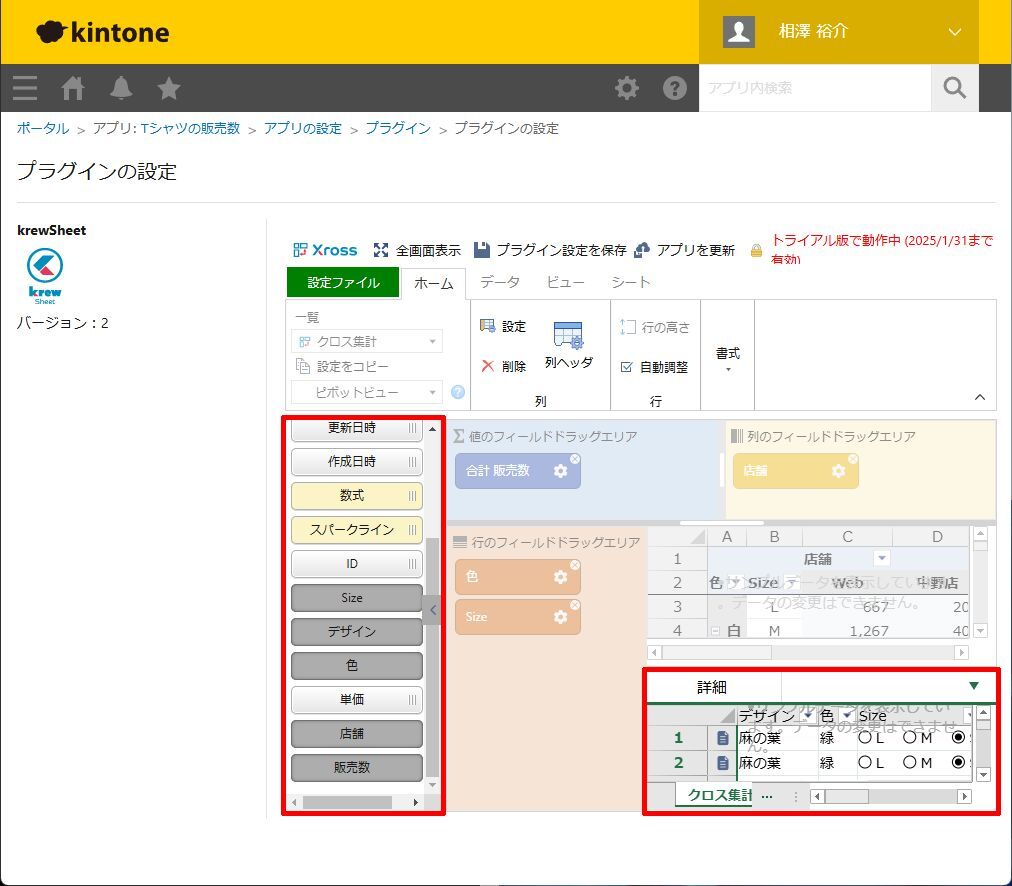The width and height of the screenshot is (1012, 886).
Task: Open the header settings gear
Action: click(x=627, y=88)
